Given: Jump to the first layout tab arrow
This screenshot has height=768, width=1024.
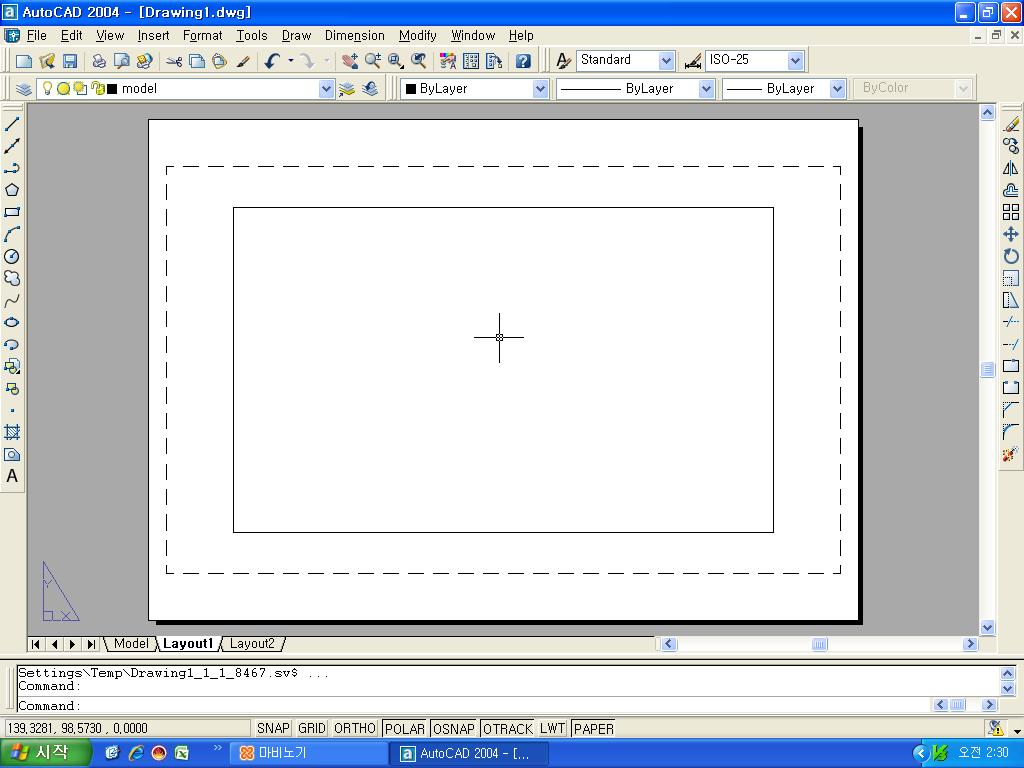Looking at the screenshot, I should point(36,645).
